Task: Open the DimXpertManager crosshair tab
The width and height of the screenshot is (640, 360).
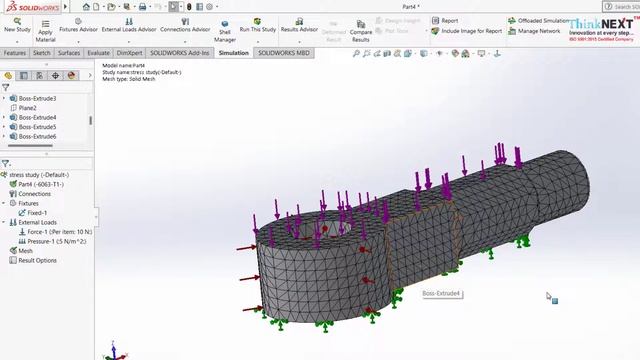Action: coord(55,76)
